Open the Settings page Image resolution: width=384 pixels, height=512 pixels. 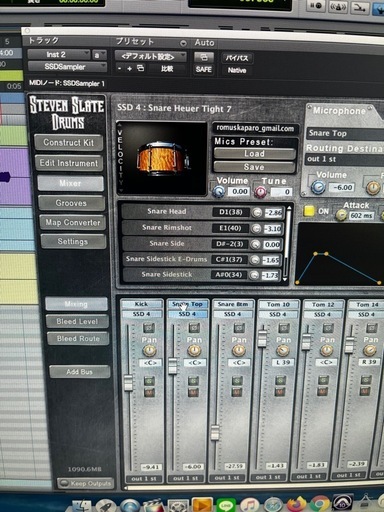[x=73, y=241]
